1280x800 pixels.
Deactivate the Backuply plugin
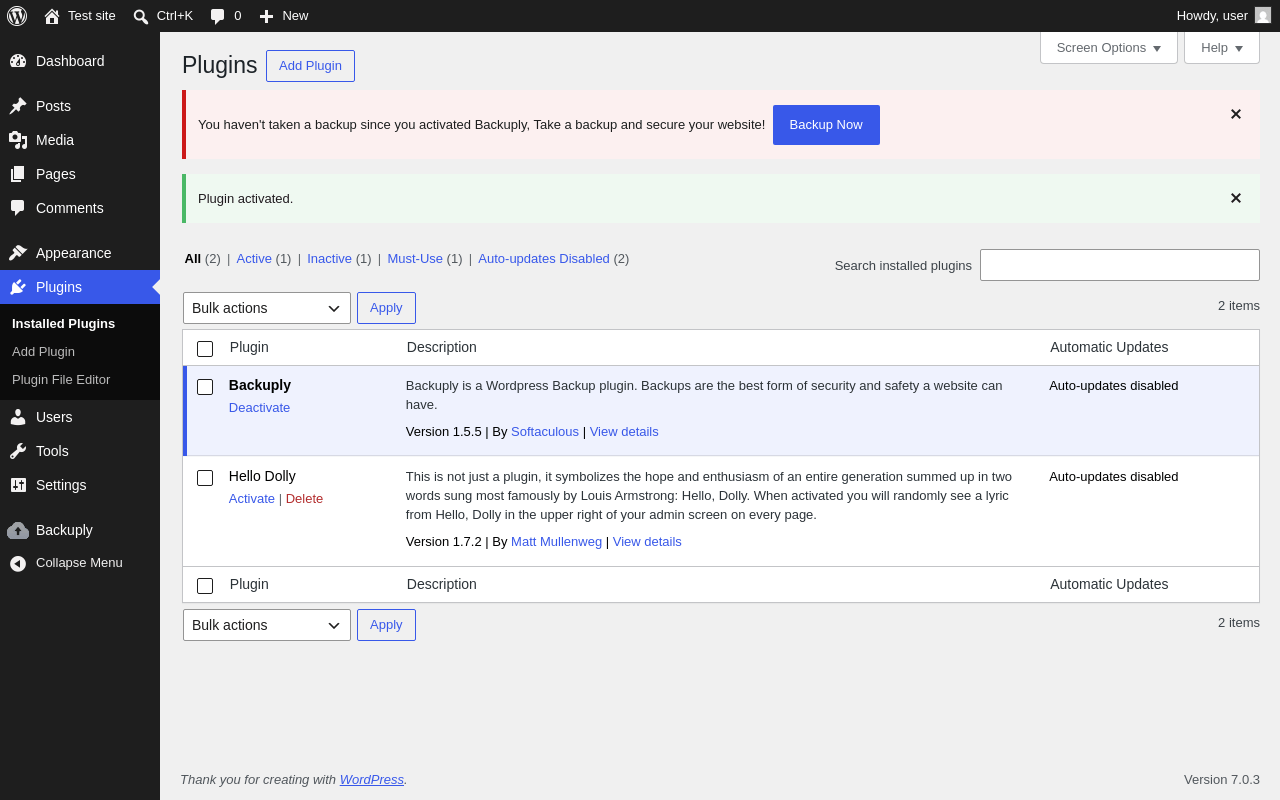coord(259,408)
